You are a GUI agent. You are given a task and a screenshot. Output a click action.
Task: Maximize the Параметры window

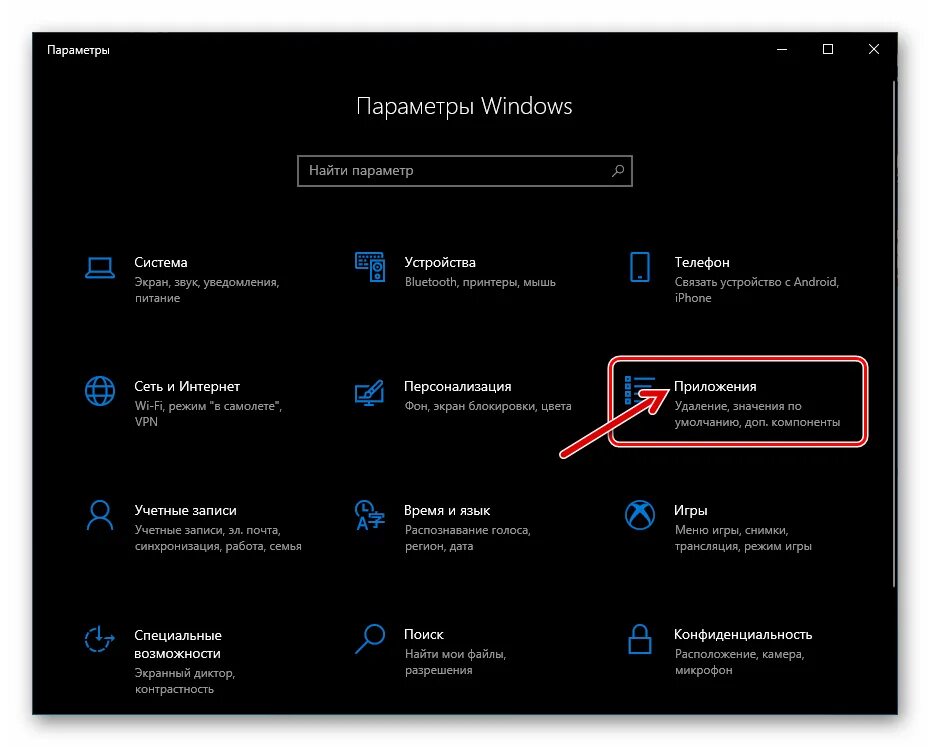click(x=828, y=49)
